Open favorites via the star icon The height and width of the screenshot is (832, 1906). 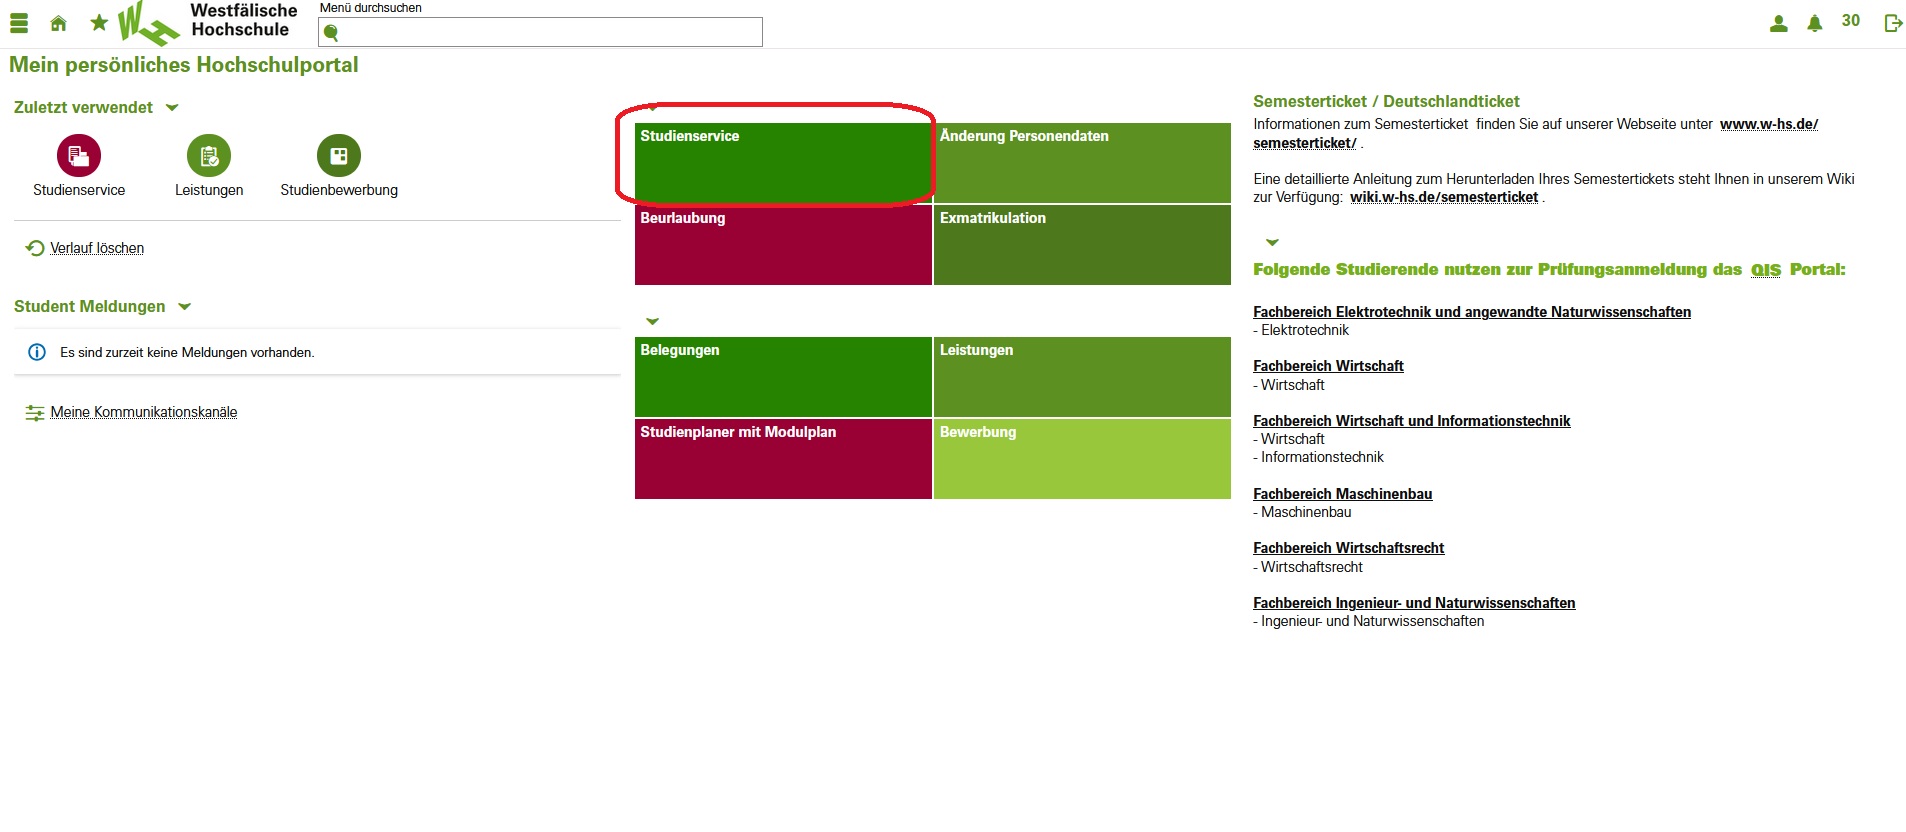[99, 22]
